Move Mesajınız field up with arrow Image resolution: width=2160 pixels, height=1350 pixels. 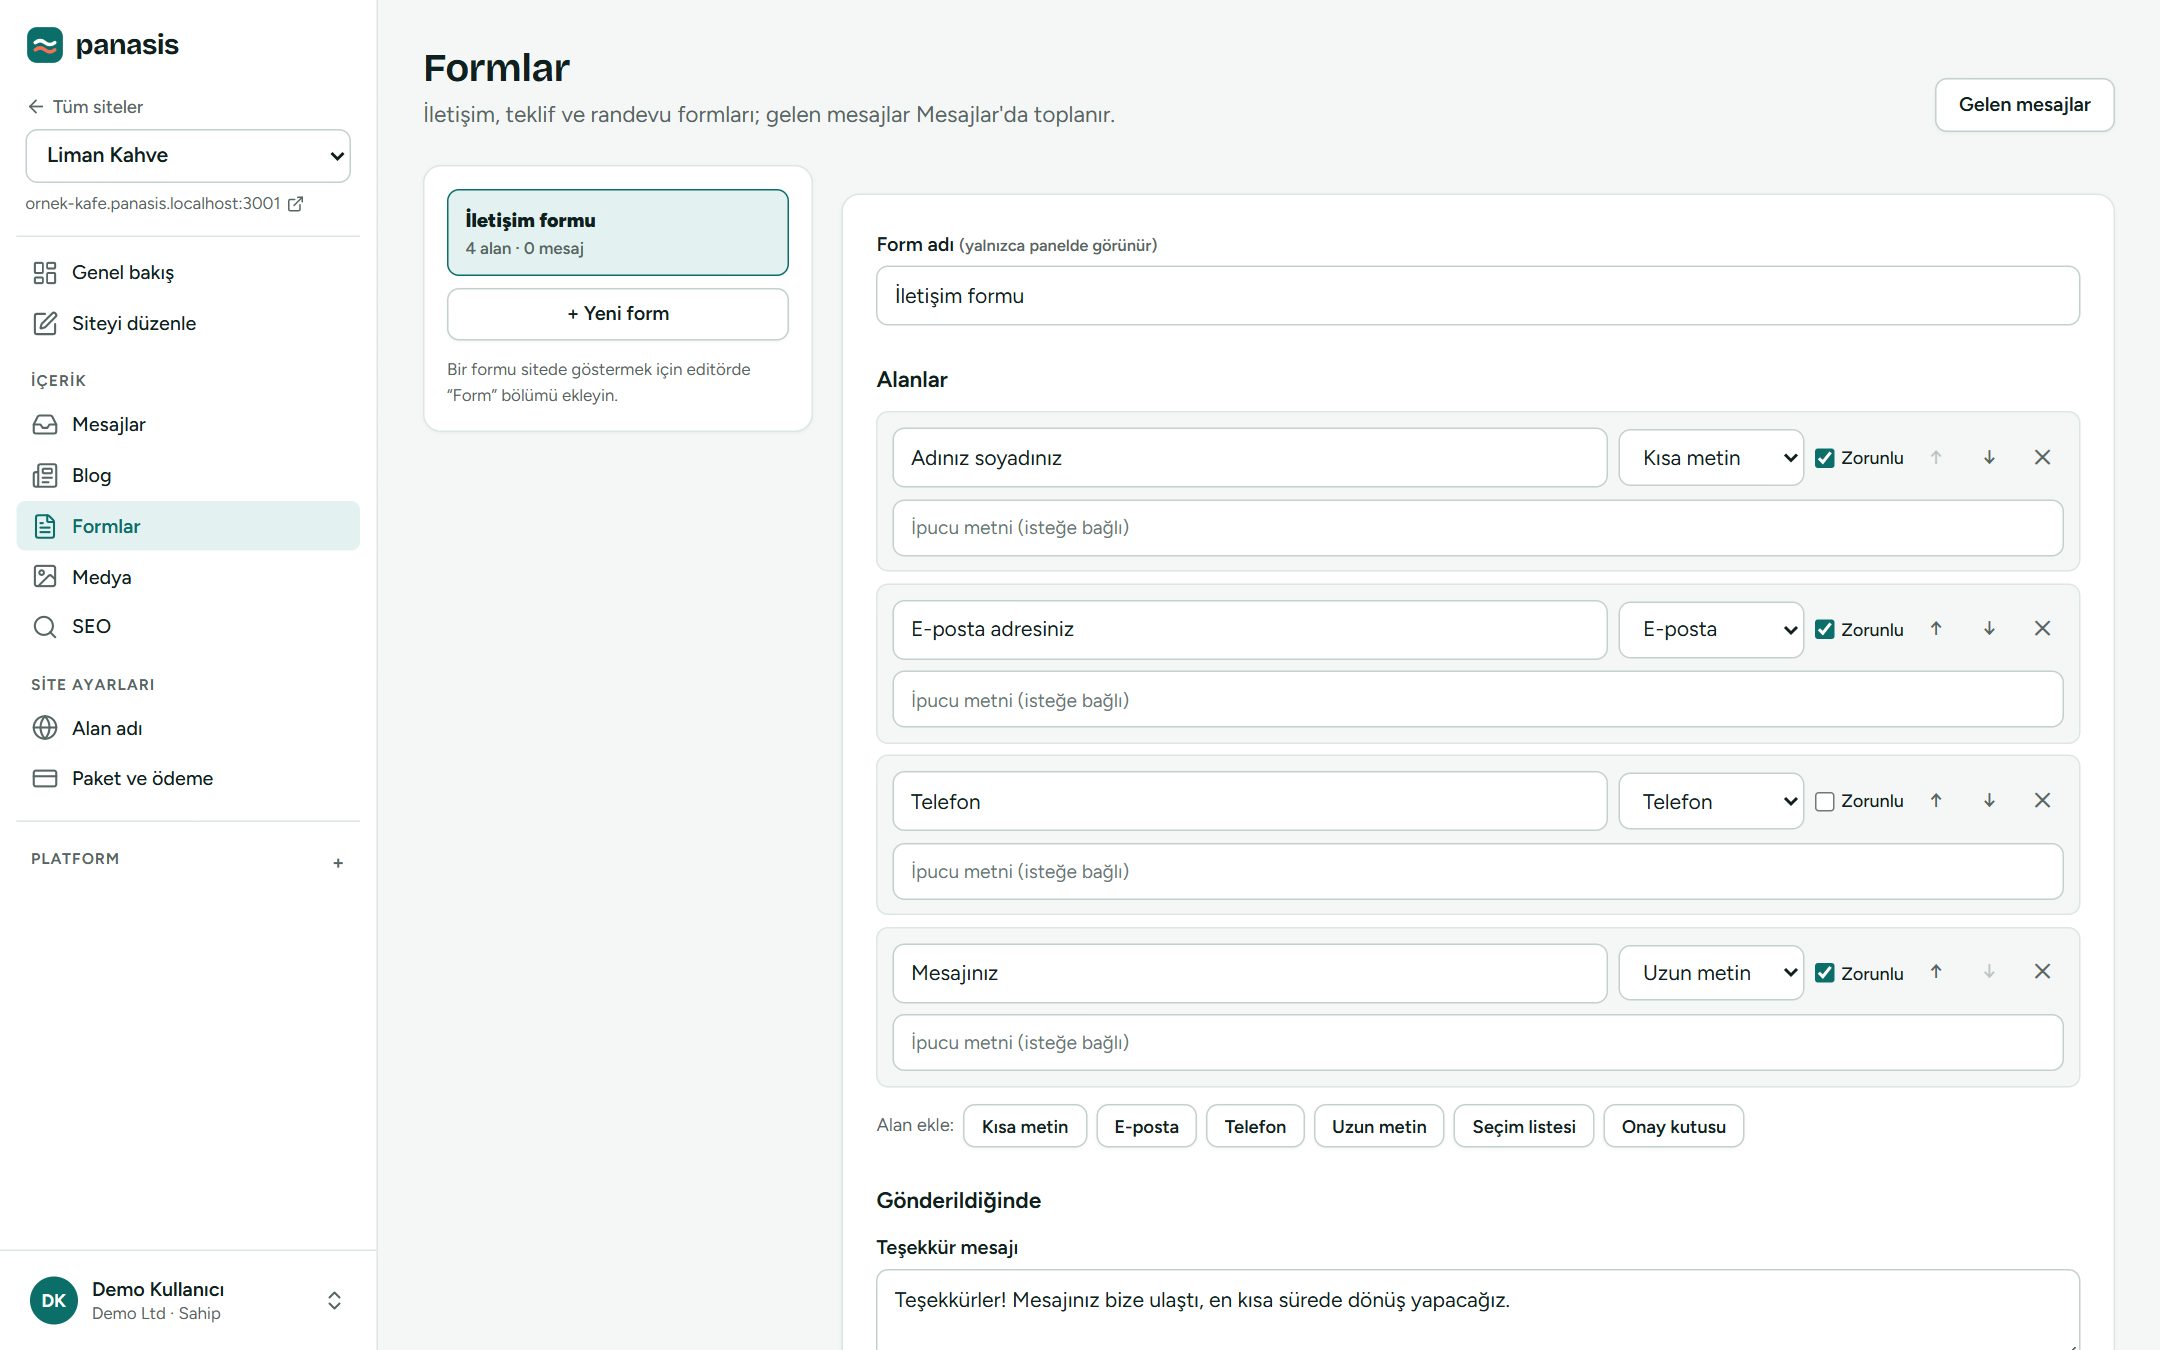point(1936,972)
